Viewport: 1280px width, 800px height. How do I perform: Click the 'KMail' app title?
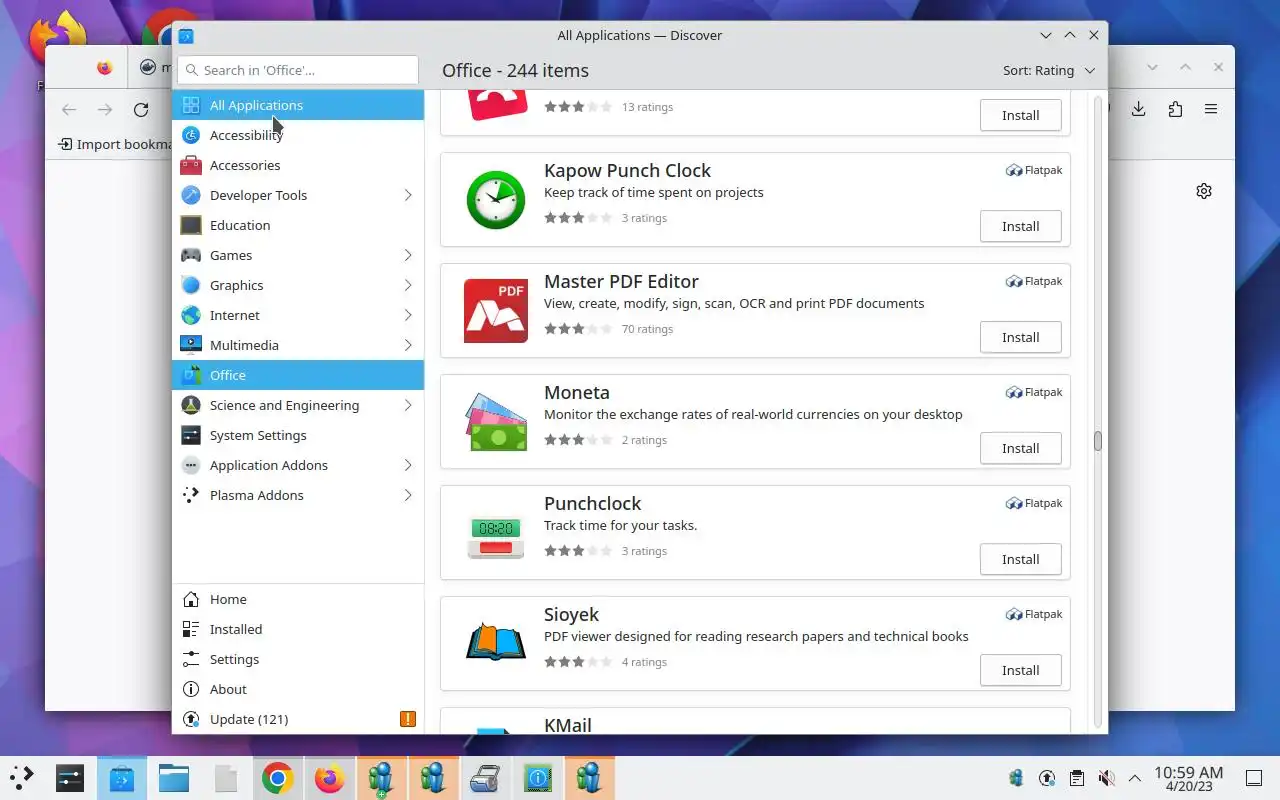click(568, 725)
